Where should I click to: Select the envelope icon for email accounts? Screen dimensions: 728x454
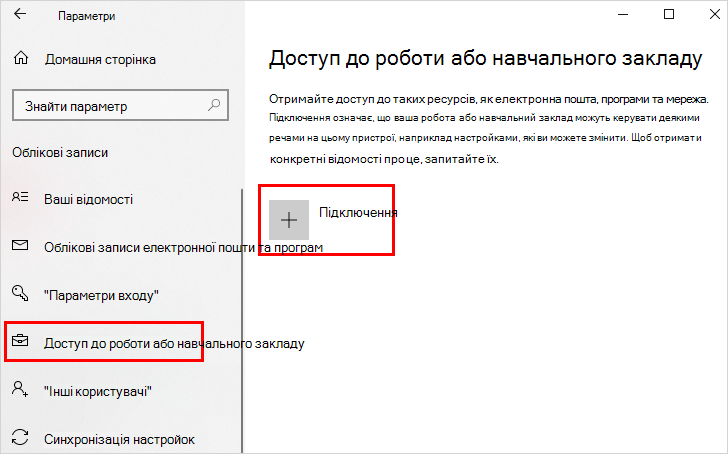point(20,245)
